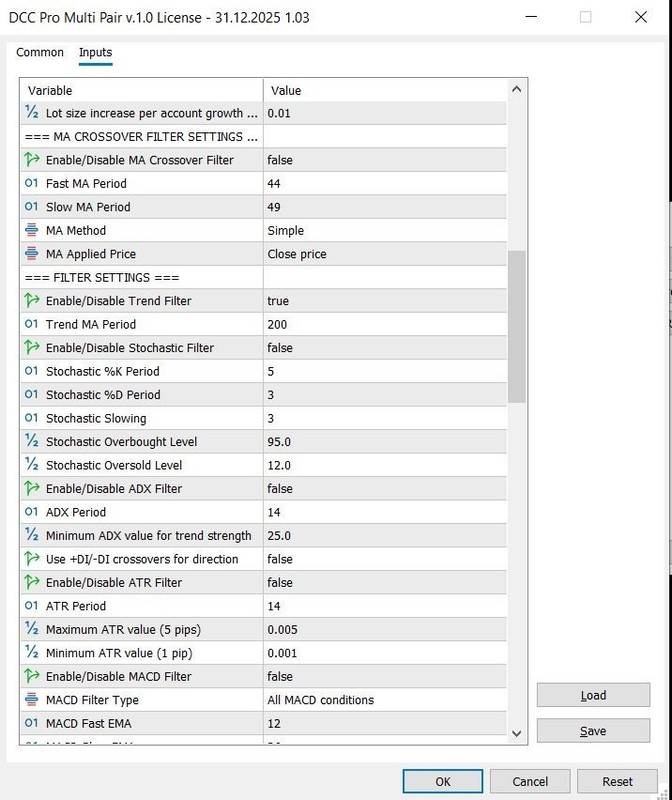Click the Value column header
The image size is (672, 800).
click(x=385, y=90)
